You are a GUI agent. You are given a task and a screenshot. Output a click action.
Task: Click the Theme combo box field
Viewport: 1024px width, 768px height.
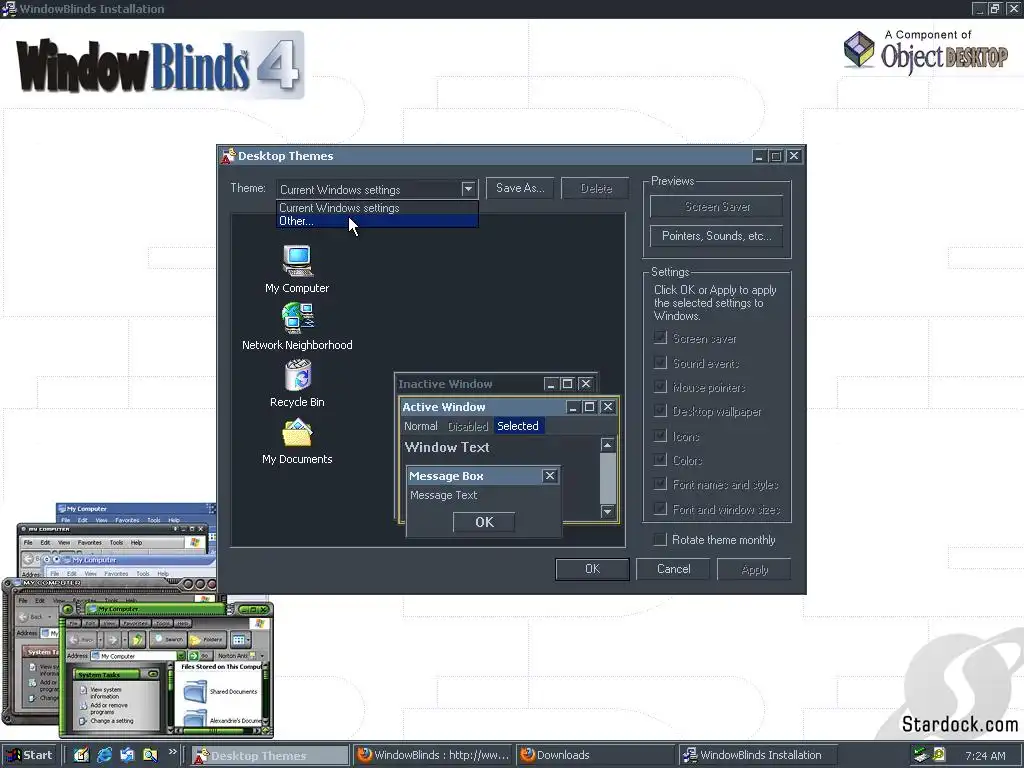[377, 189]
